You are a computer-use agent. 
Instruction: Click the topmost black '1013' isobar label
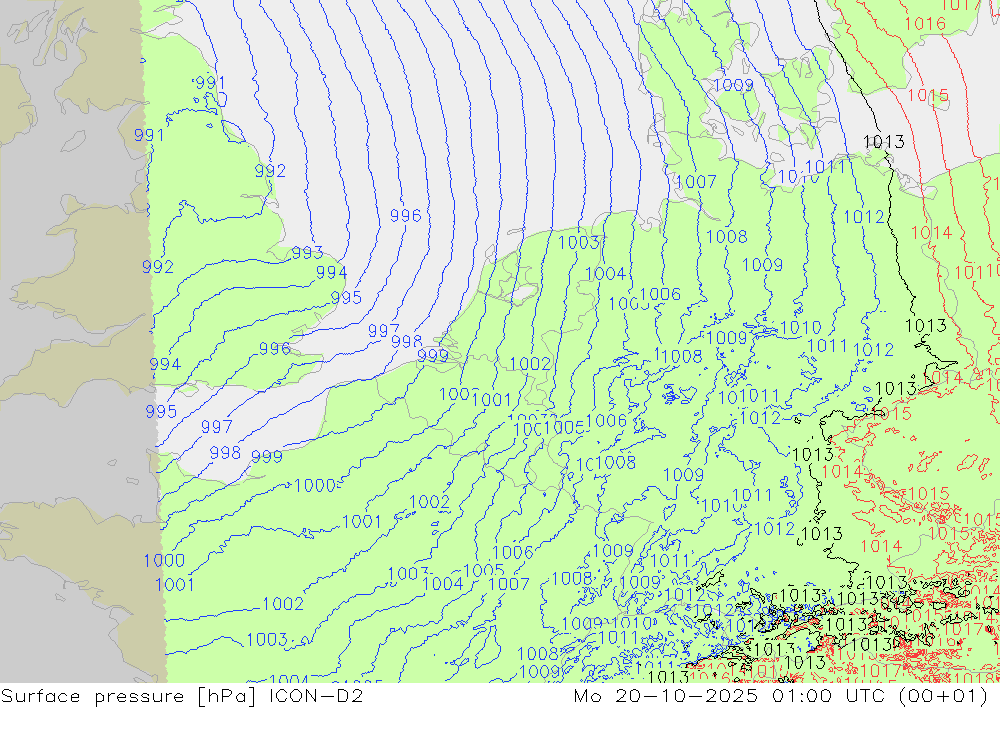pyautogui.click(x=883, y=142)
